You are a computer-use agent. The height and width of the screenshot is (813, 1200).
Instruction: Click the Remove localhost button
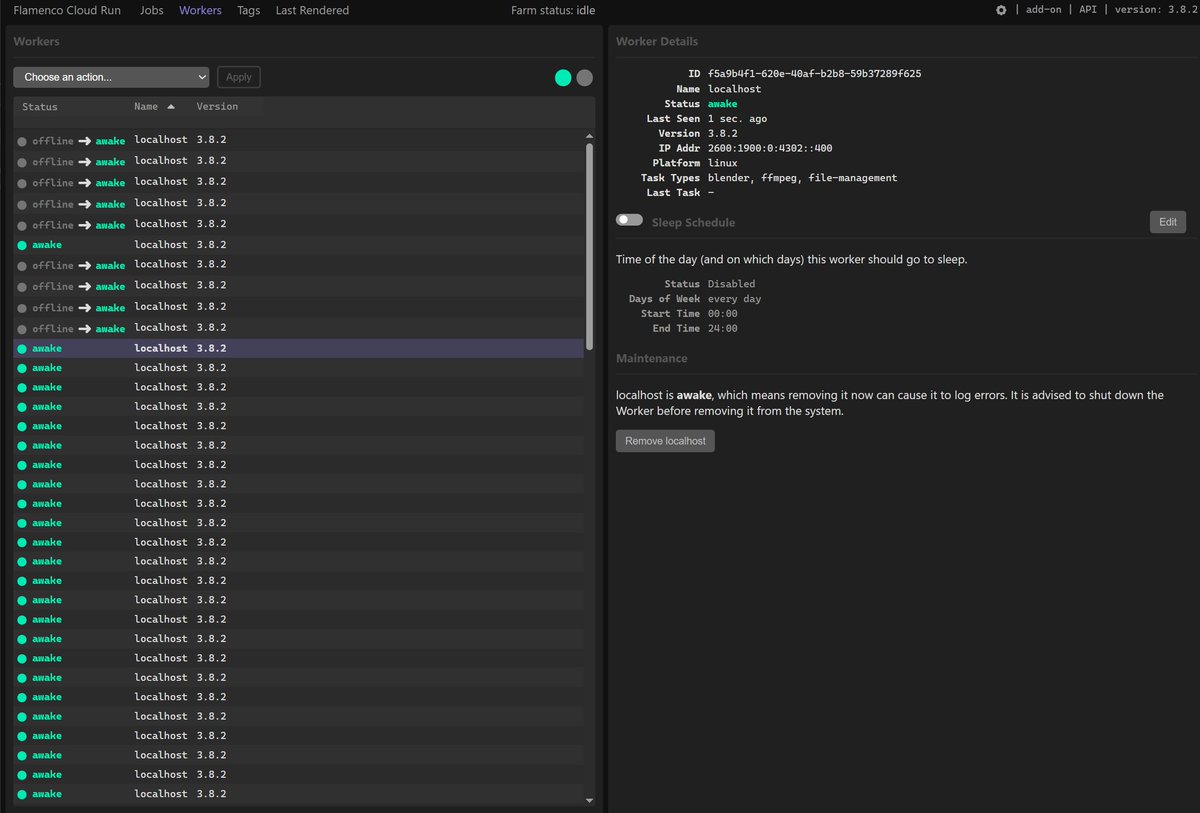tap(665, 441)
